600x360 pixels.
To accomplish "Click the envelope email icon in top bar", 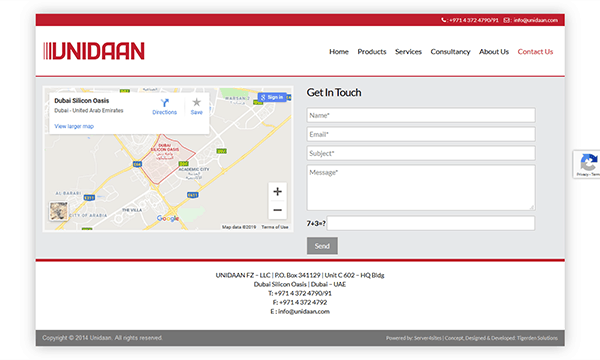I will tap(506, 20).
